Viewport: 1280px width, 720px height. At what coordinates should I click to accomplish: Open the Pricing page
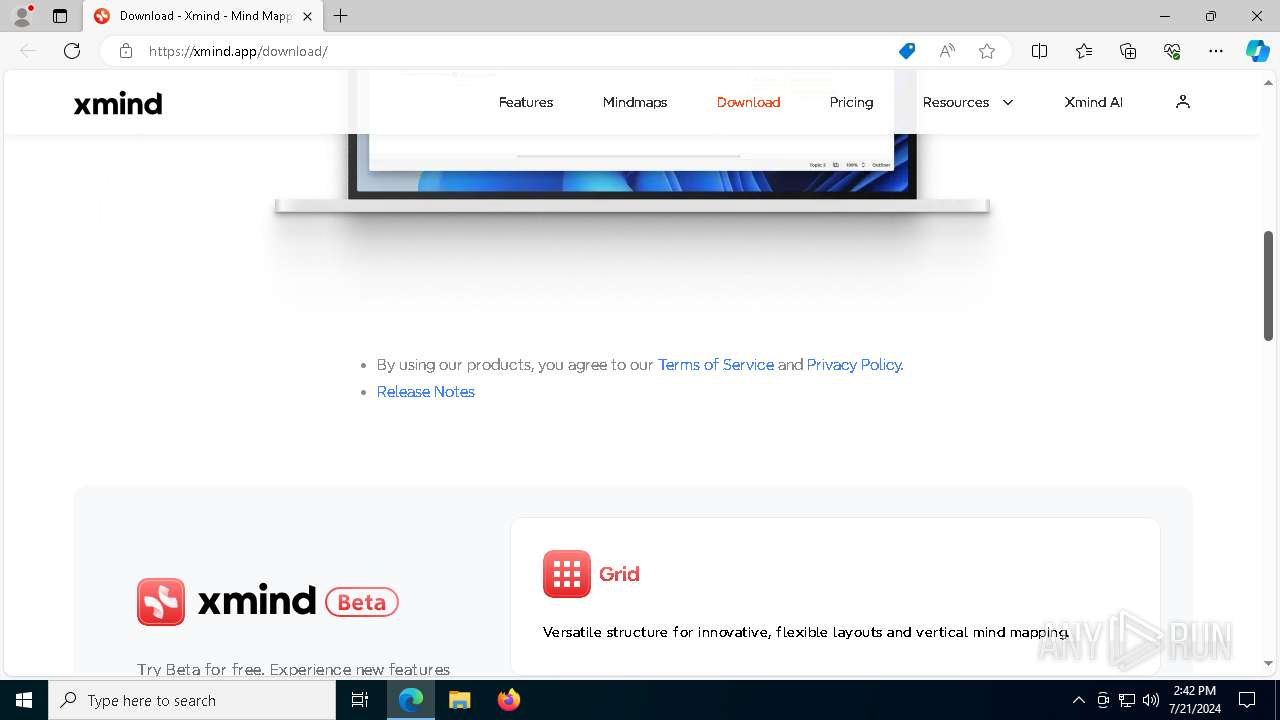click(851, 102)
